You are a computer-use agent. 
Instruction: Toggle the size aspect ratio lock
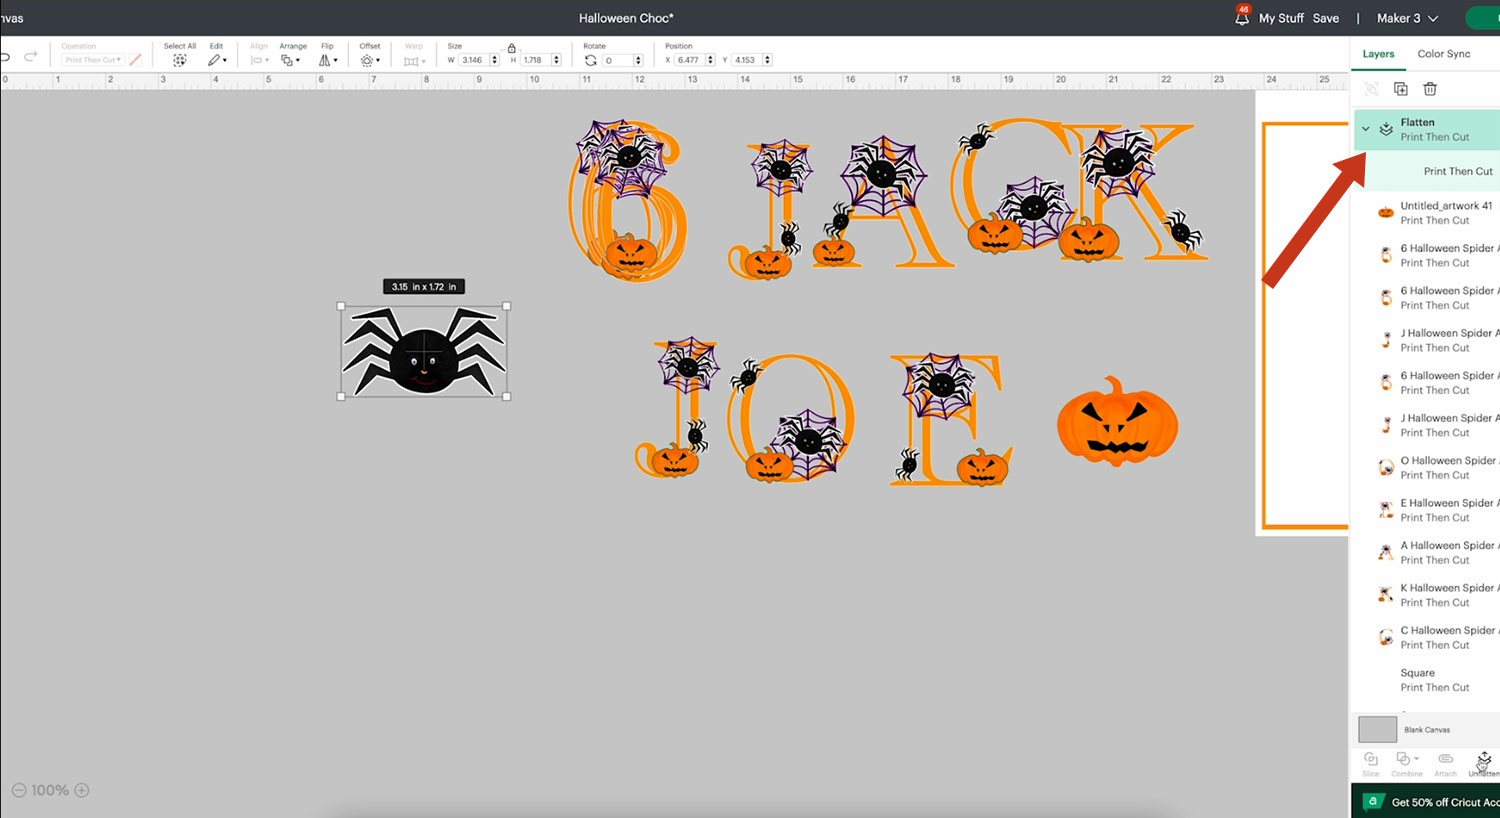(x=512, y=48)
